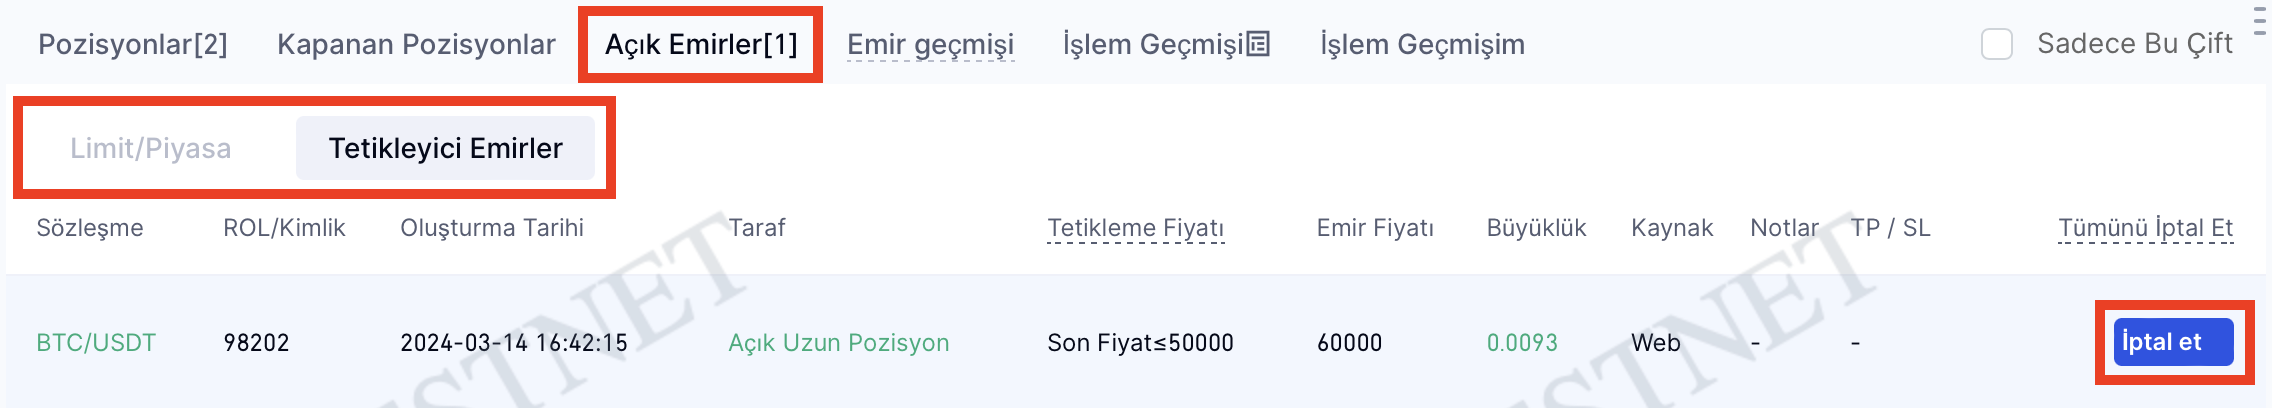Select the Açık Emirler[1] tab
This screenshot has height=408, width=2272.
click(x=701, y=44)
